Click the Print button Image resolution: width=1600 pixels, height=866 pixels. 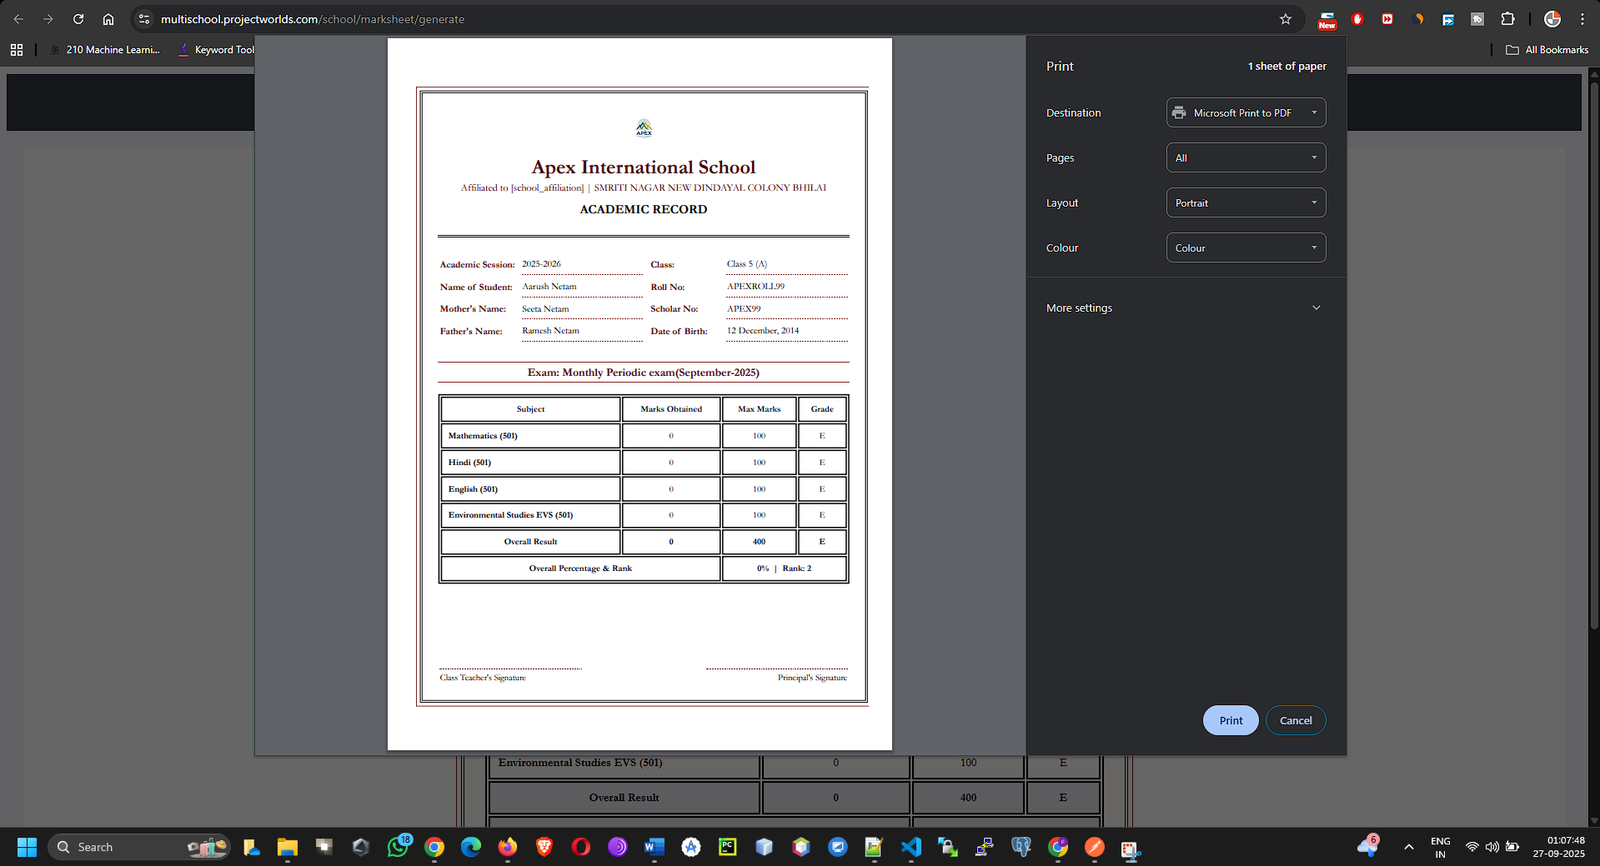[x=1230, y=720]
